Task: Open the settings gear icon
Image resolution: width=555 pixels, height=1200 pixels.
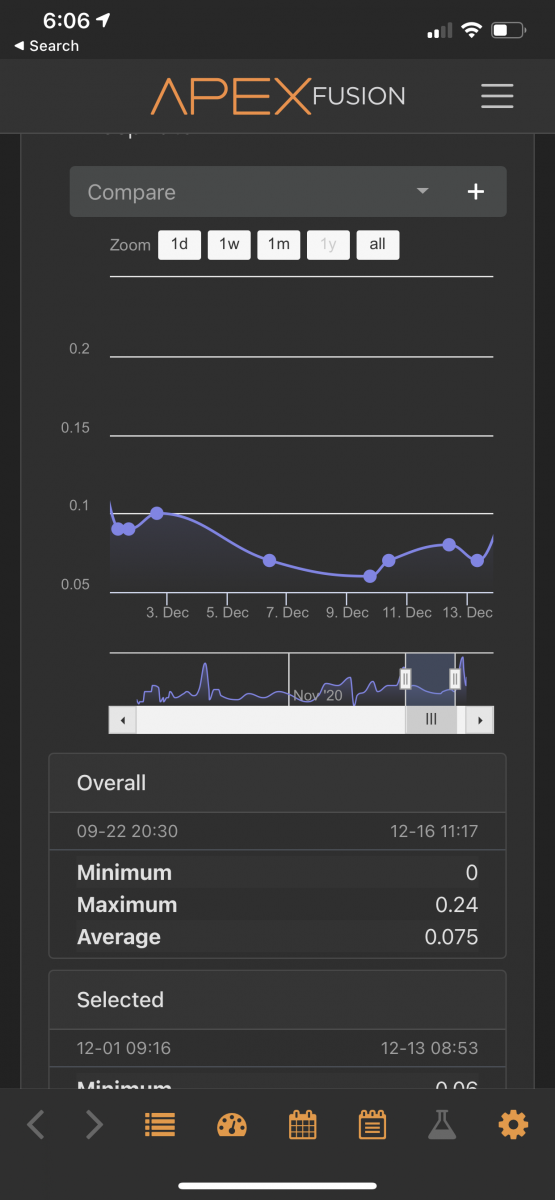Action: pyautogui.click(x=513, y=1125)
